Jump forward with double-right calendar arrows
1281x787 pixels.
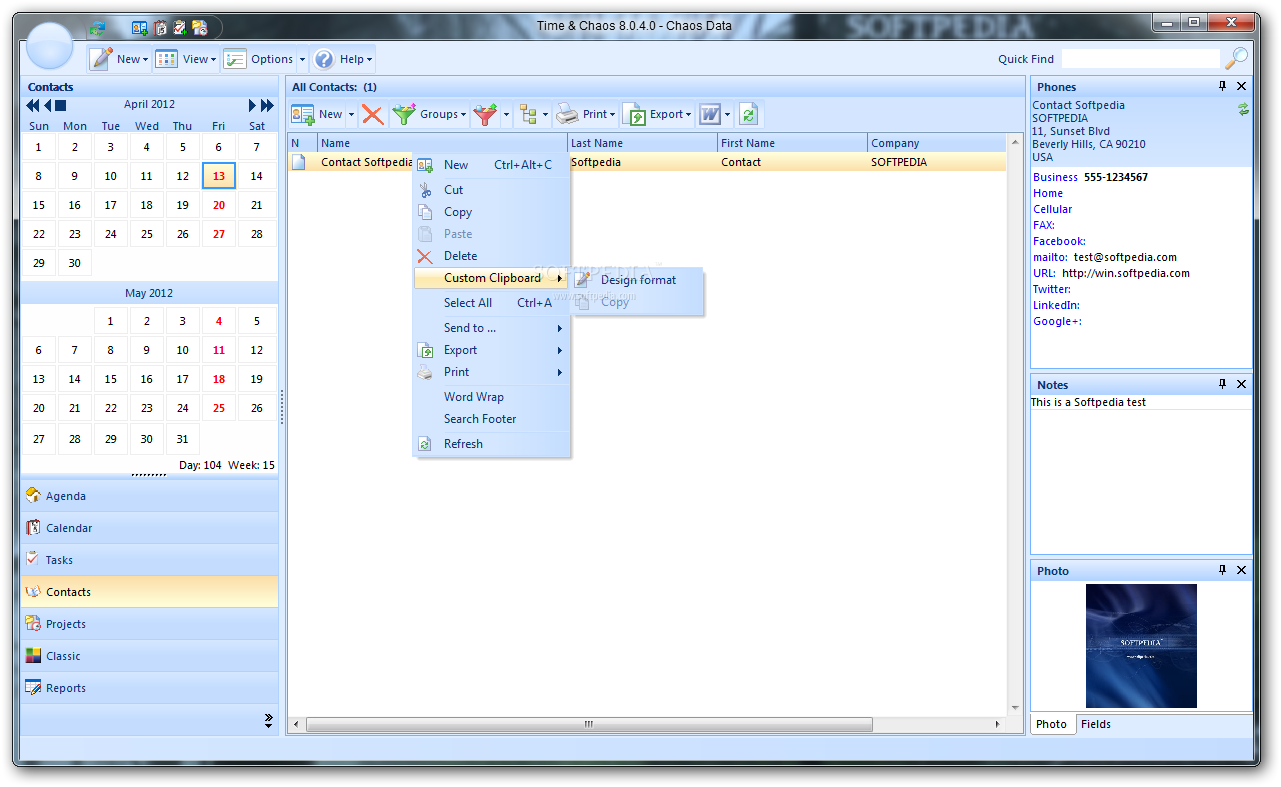click(x=267, y=105)
